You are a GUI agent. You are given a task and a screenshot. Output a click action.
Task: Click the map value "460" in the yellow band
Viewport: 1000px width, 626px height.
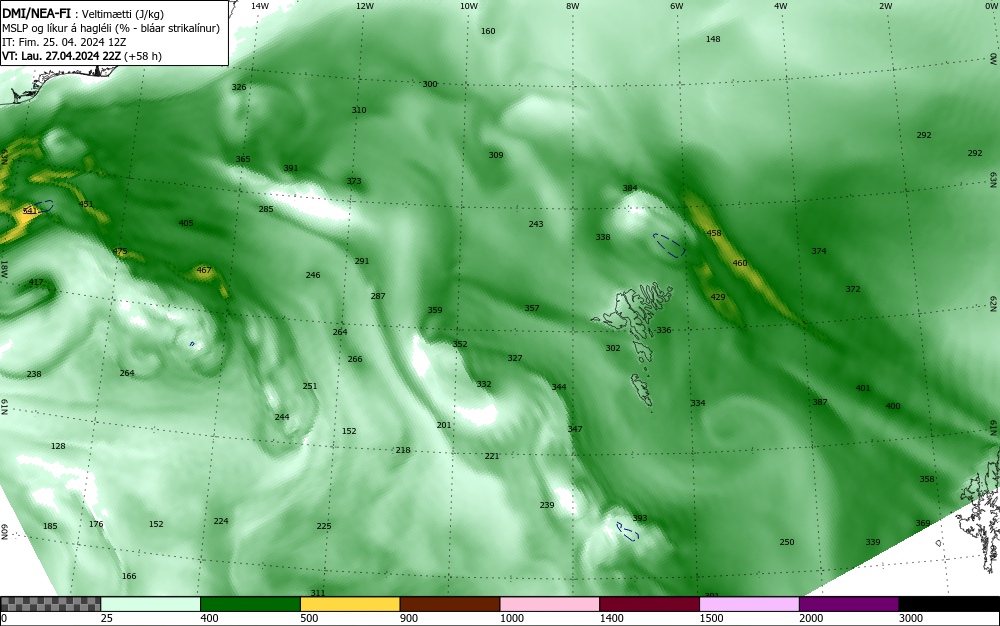pos(740,263)
